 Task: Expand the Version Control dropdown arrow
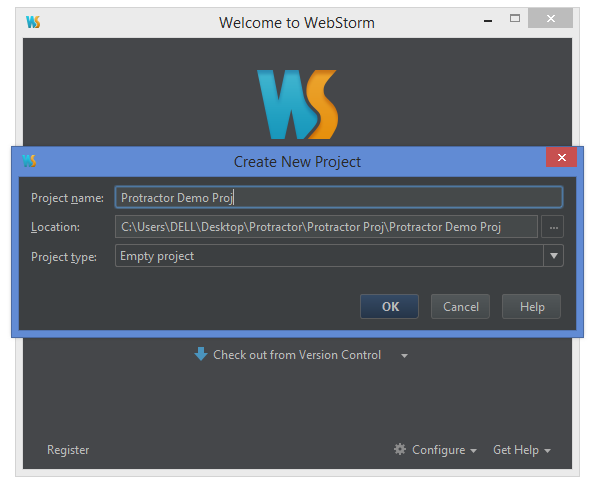404,356
